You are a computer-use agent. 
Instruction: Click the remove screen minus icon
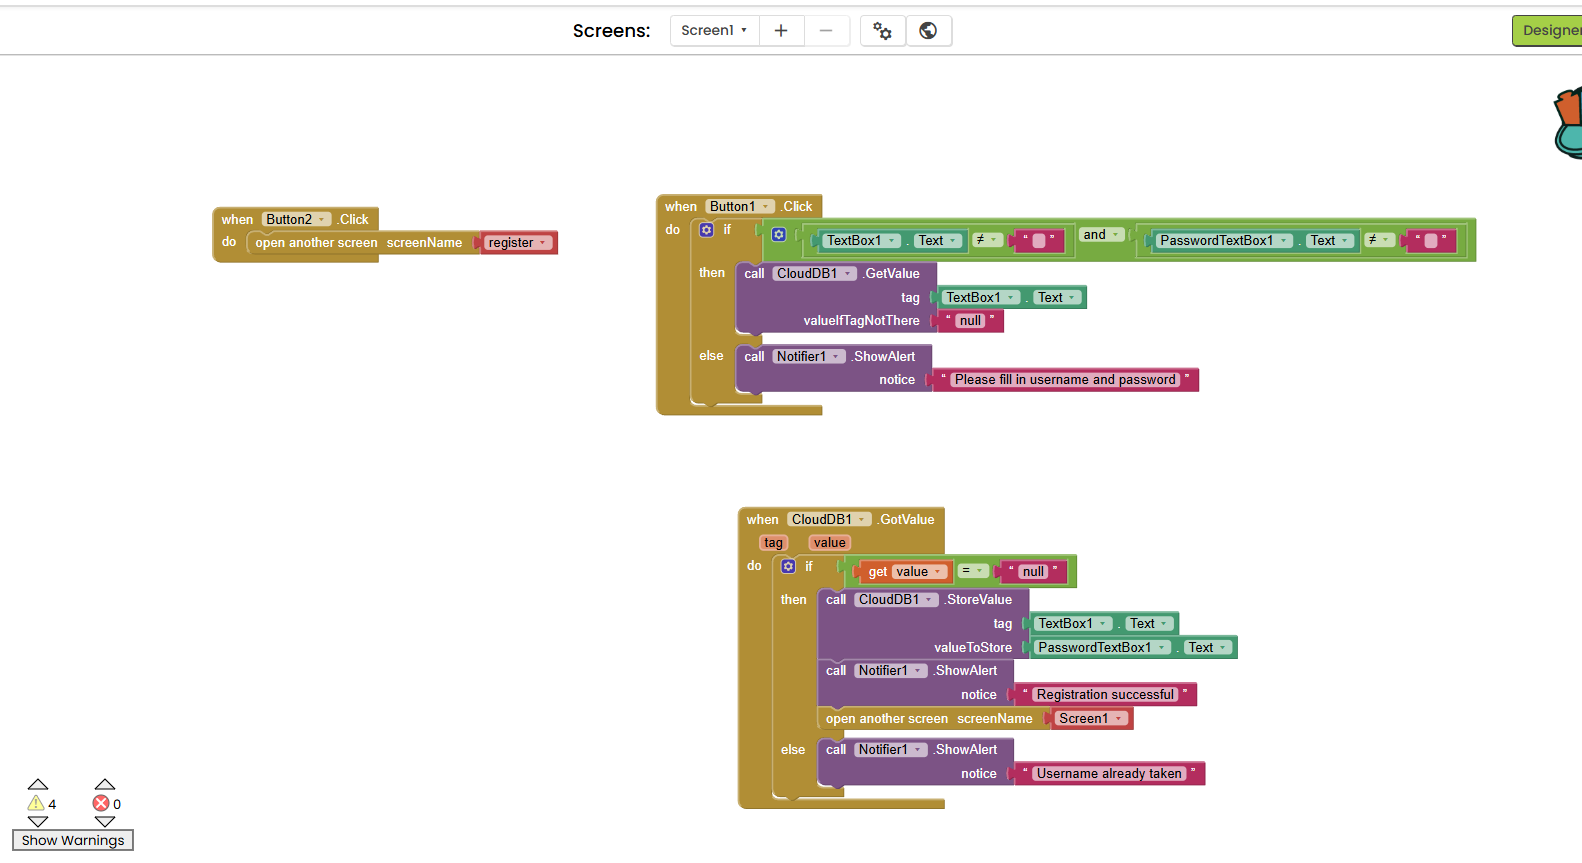pos(826,31)
